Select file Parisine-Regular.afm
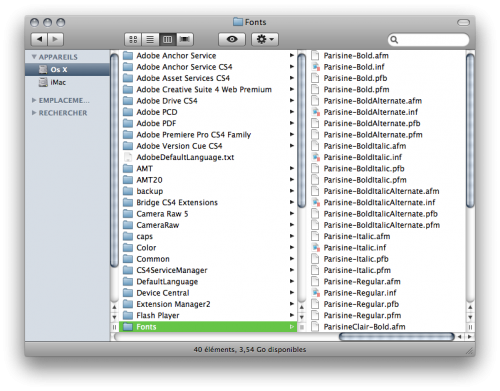Viewport: 500px width, 391px height. 387,282
